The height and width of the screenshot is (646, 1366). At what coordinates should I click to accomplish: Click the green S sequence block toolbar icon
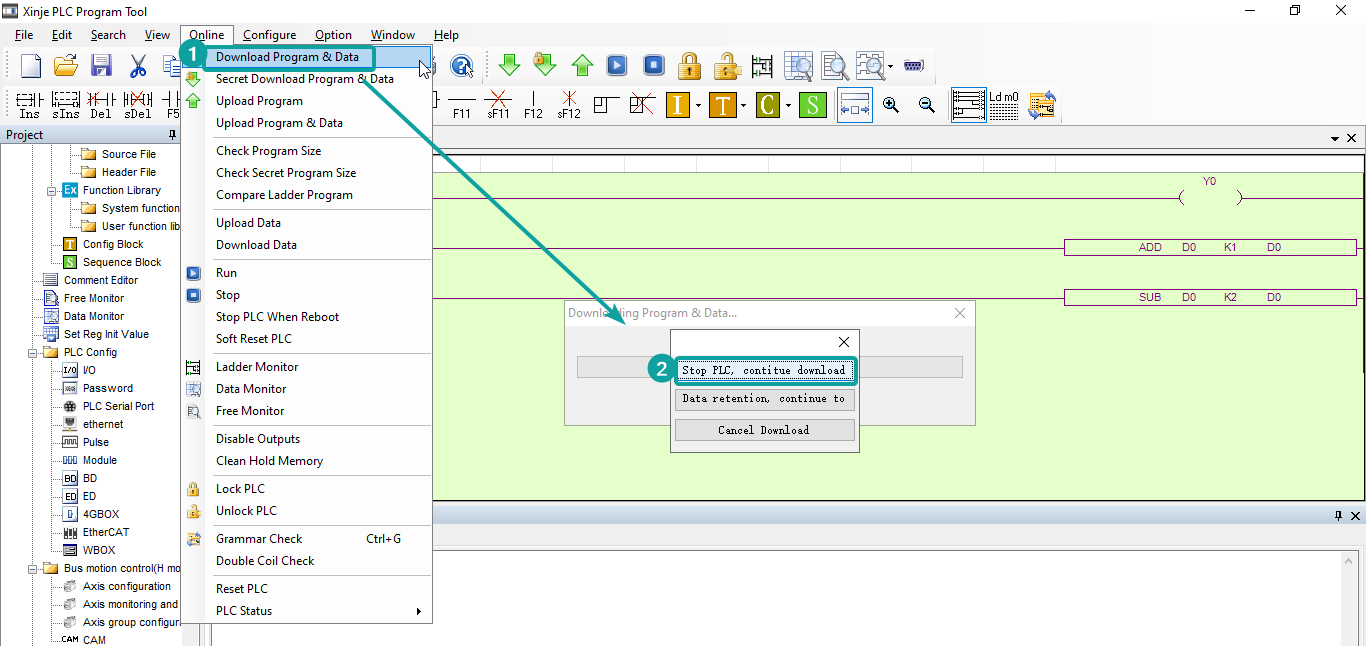(x=812, y=105)
